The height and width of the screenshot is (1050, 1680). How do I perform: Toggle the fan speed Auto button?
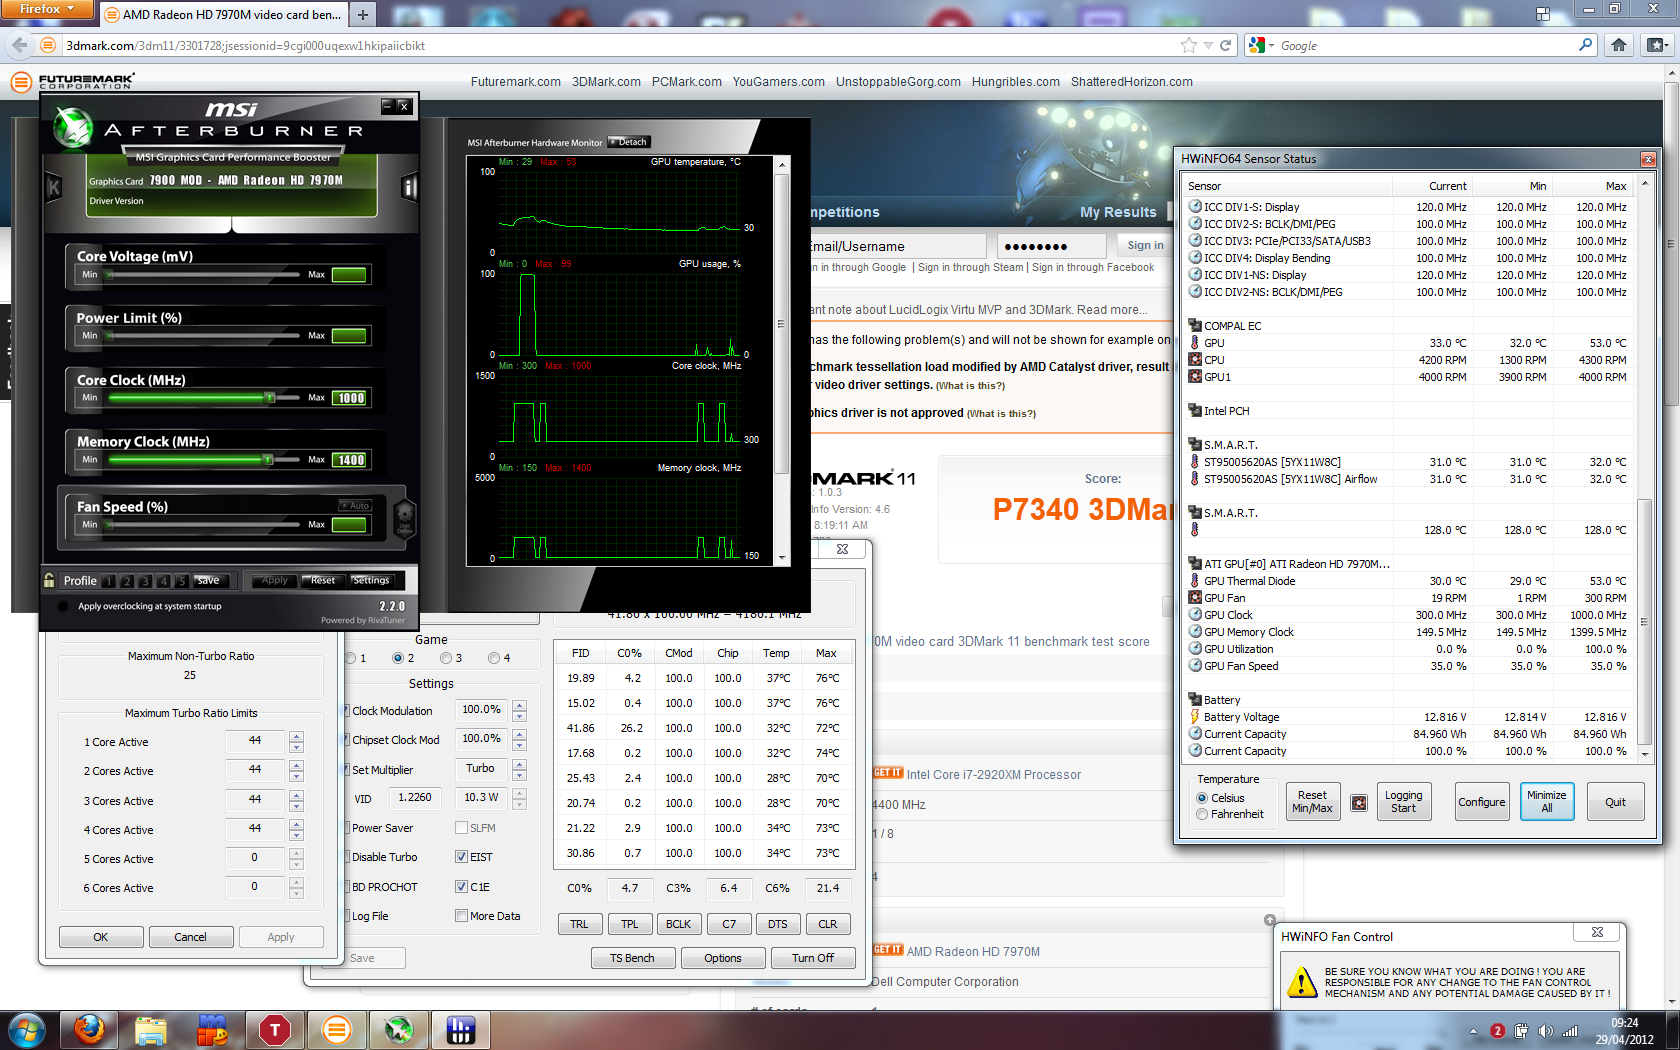click(355, 506)
